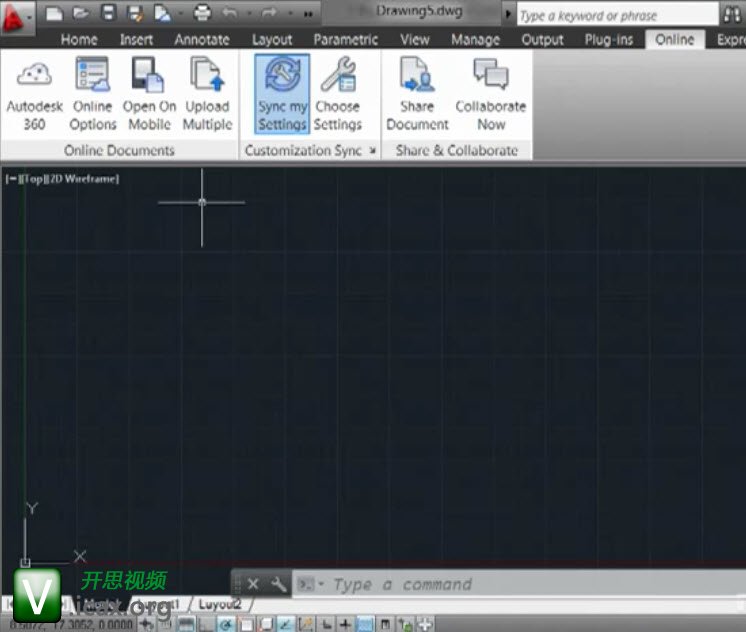Toggle Annotation Monitor in status bar
The image size is (746, 632).
pos(425,623)
